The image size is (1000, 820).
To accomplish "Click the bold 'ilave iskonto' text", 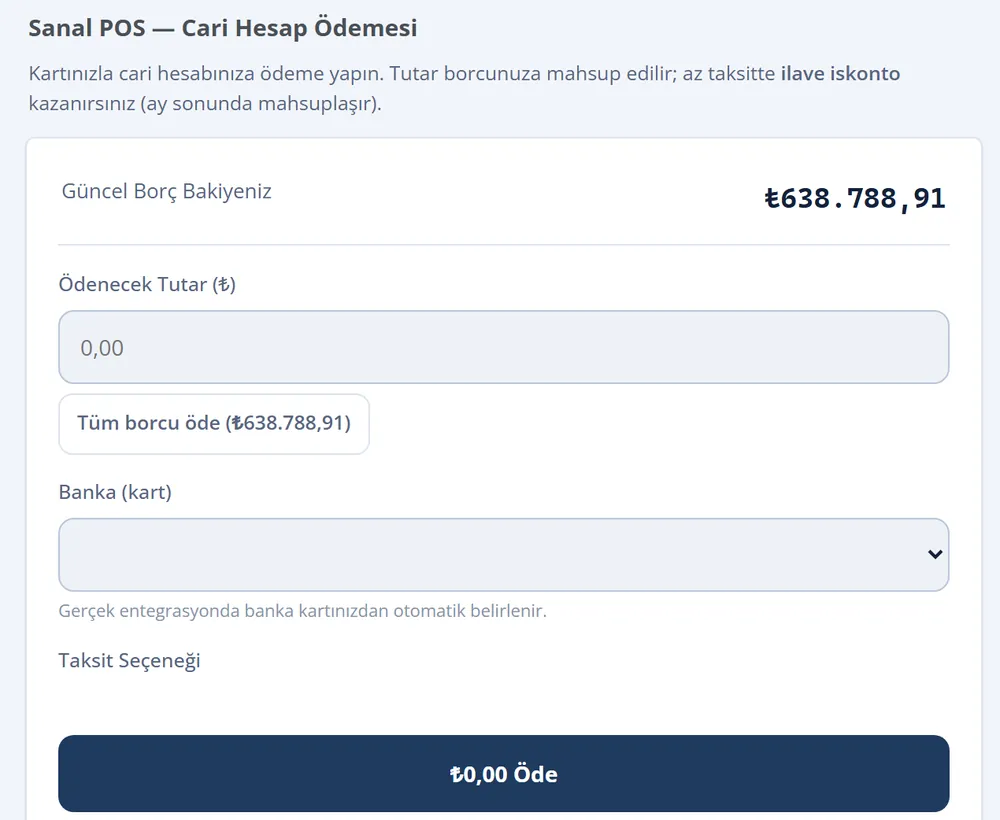I will click(840, 73).
